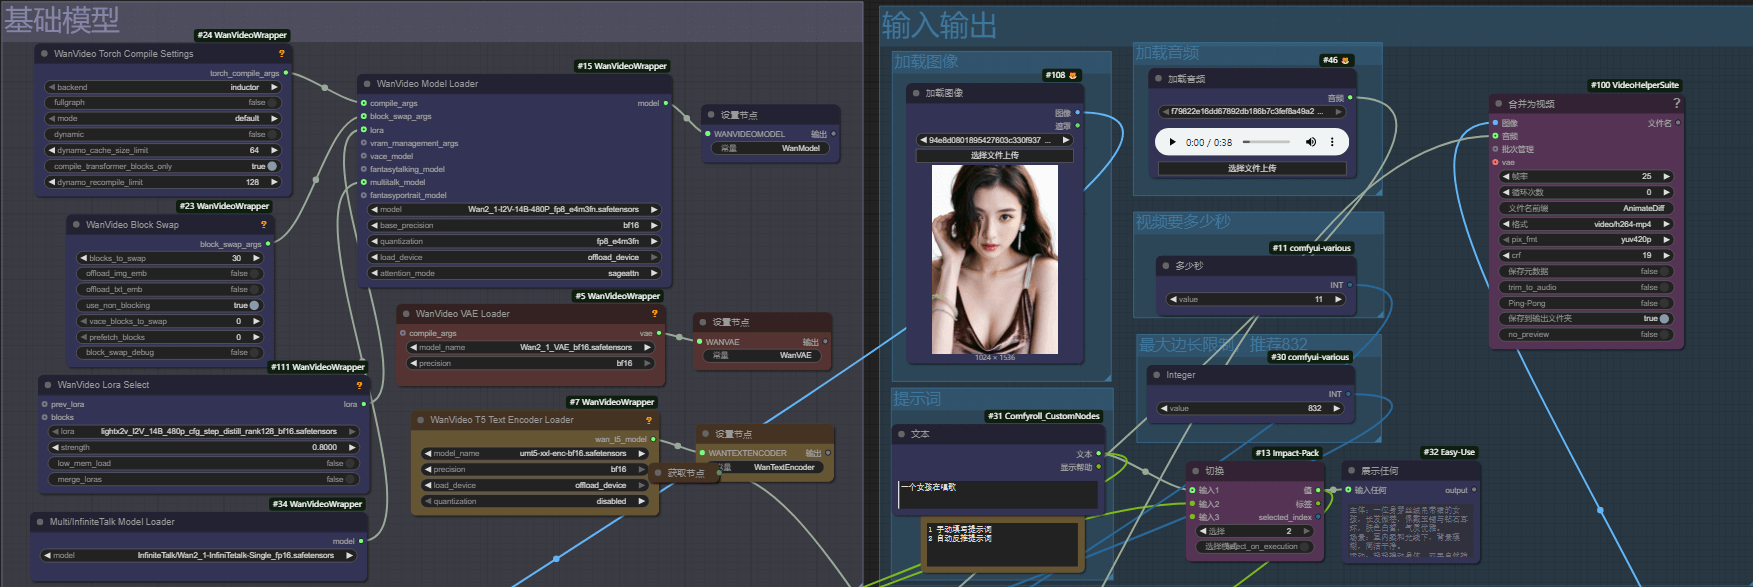Collapse the 展示任何 node
Viewport: 1753px width, 587px height.
coord(1351,471)
